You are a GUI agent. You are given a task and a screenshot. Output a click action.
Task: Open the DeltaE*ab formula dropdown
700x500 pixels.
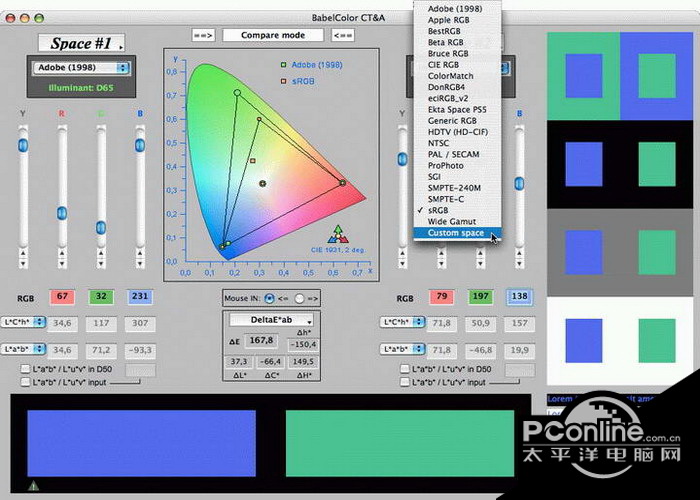271,320
